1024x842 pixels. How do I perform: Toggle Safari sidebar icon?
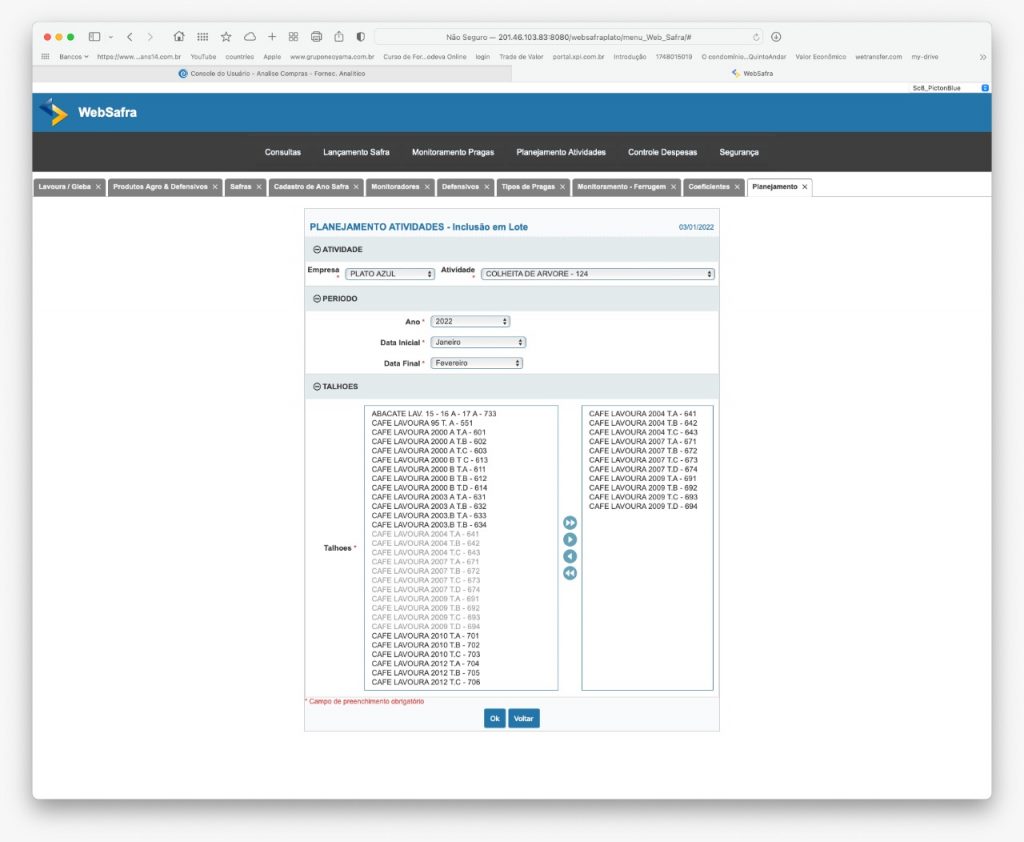point(95,37)
